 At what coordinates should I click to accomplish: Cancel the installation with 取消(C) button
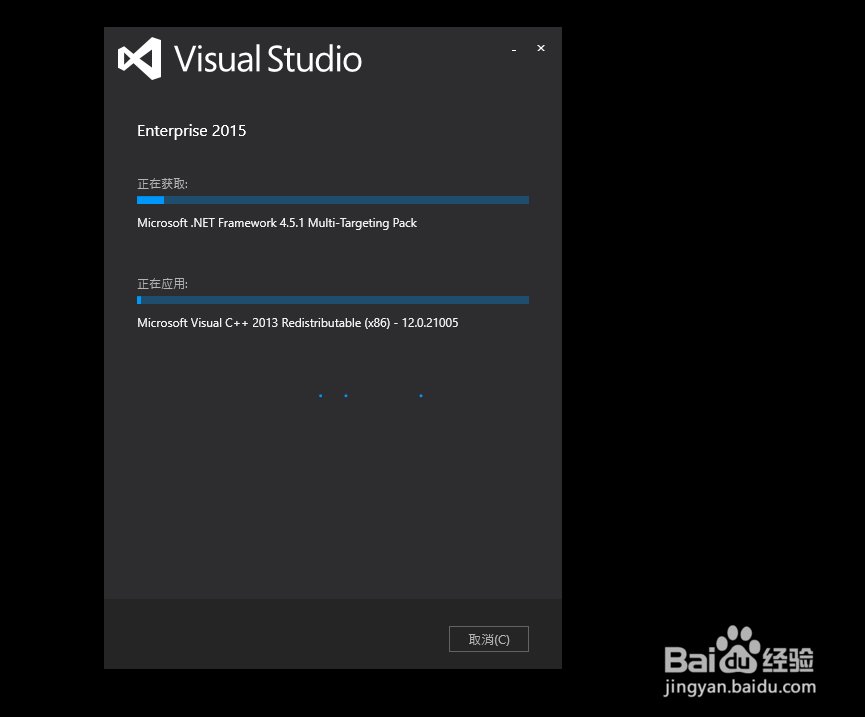[489, 639]
